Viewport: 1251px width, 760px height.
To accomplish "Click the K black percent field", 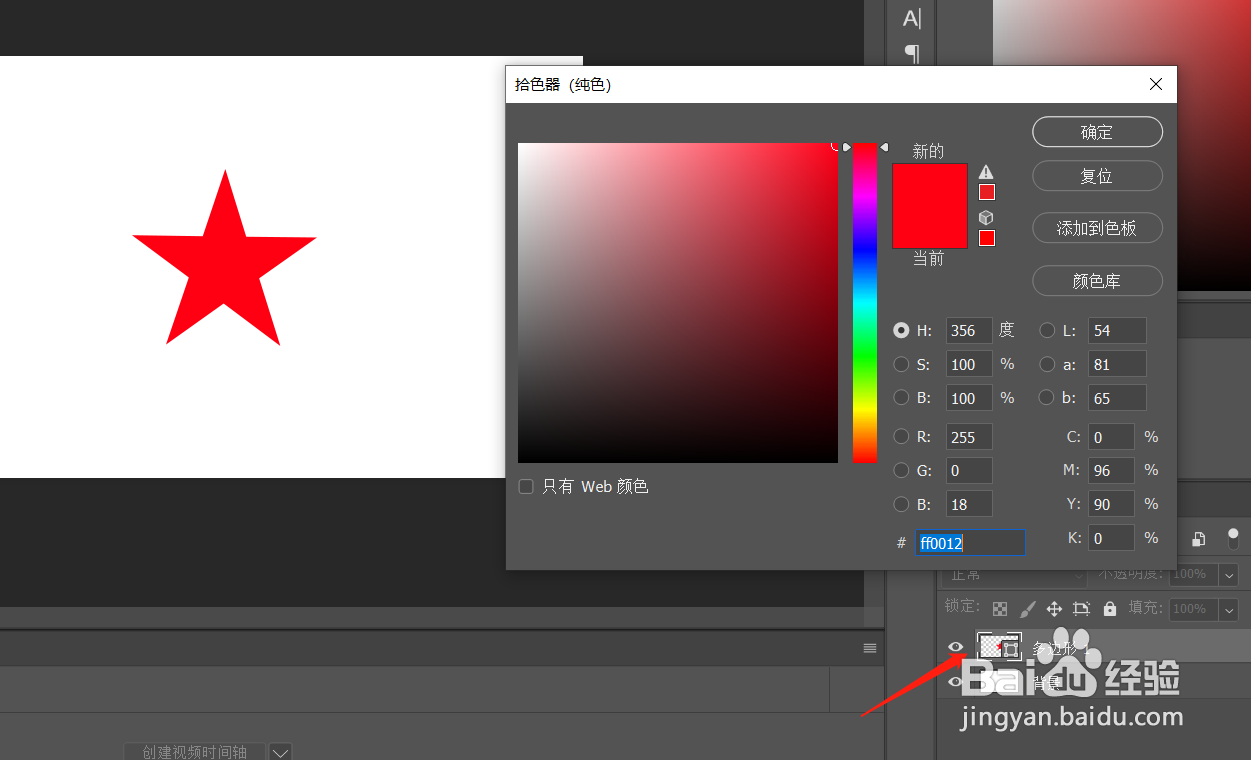I will [x=1112, y=538].
